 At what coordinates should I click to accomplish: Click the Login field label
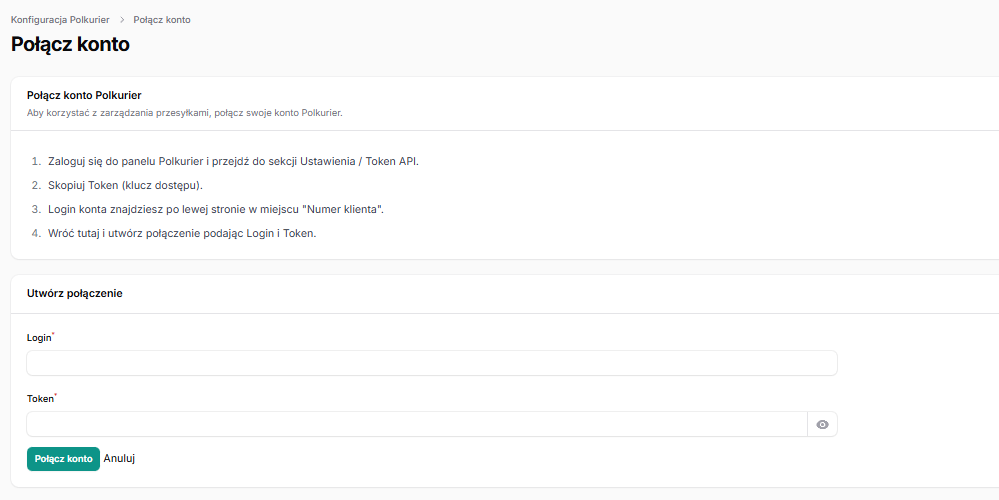[x=38, y=338]
